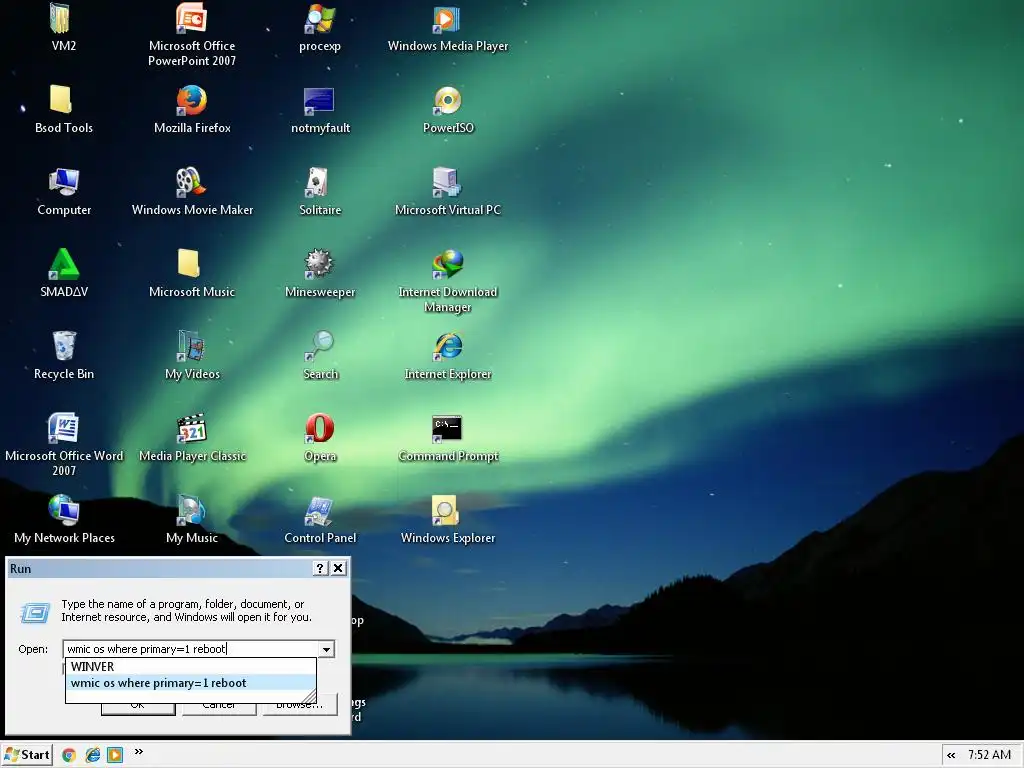Image resolution: width=1024 pixels, height=768 pixels.
Task: Launch media player from quick launch bar
Action: click(115, 755)
